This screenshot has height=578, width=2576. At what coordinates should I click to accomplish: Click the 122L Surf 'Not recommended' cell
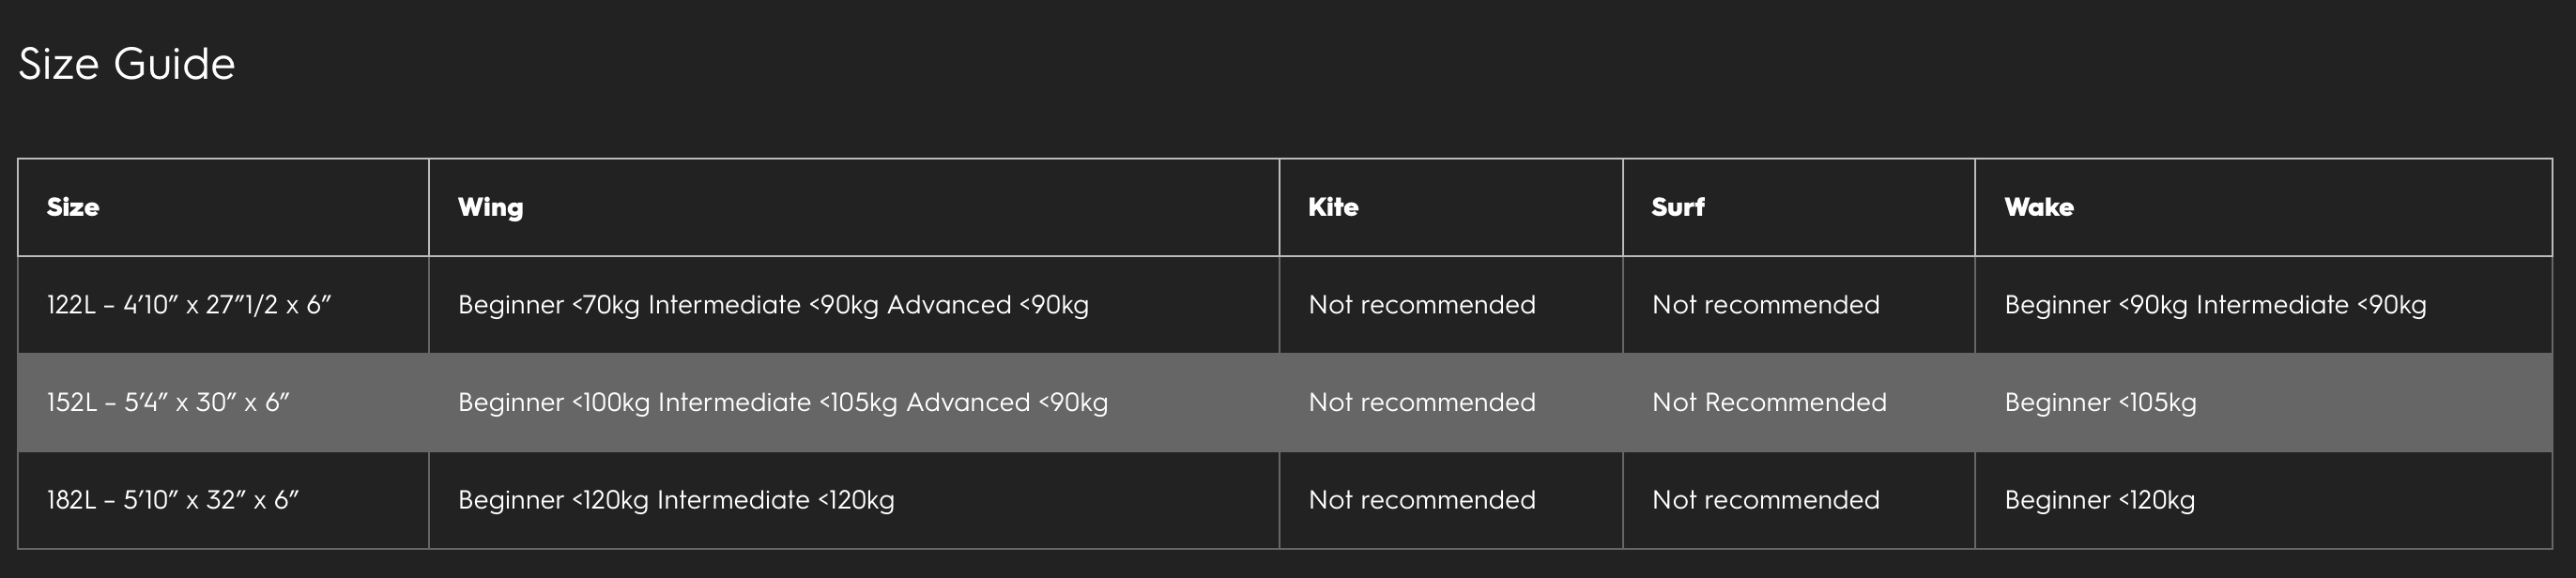pyautogui.click(x=1765, y=305)
